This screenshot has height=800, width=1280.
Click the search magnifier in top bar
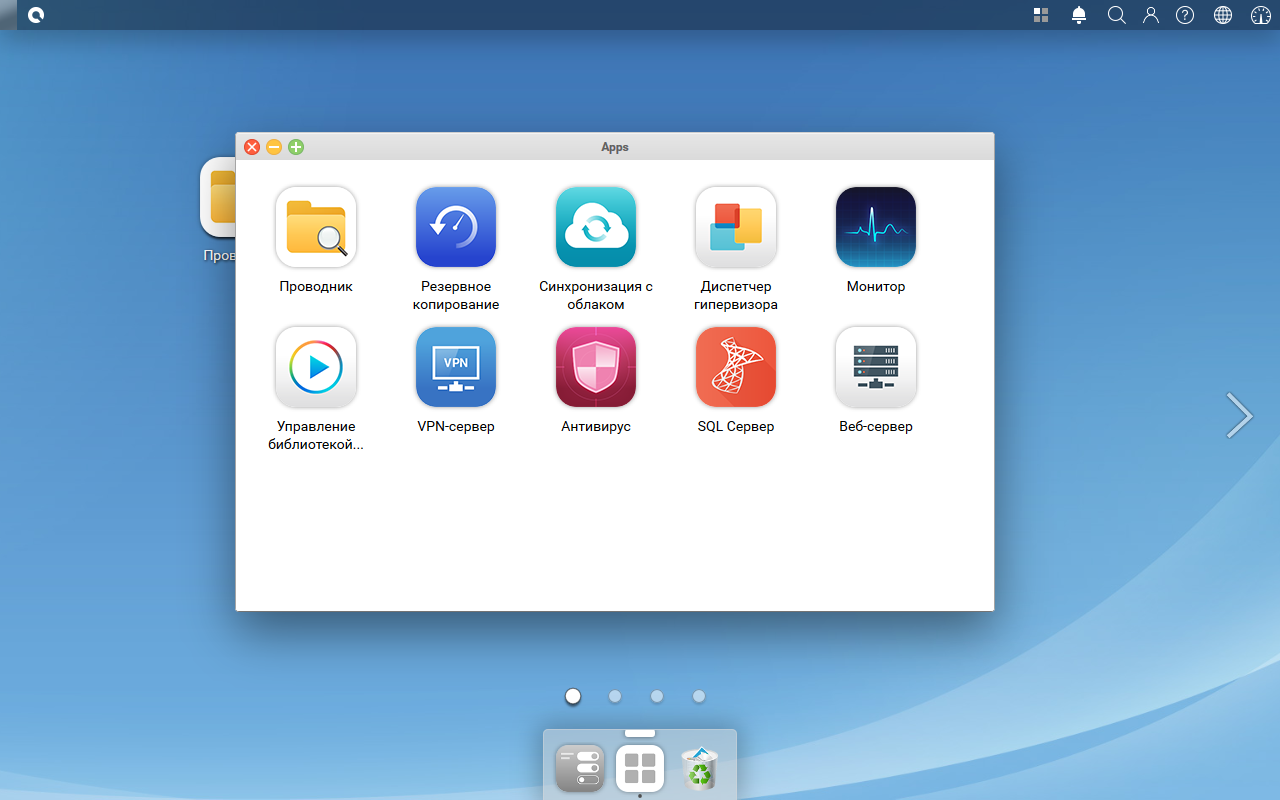(x=1117, y=15)
